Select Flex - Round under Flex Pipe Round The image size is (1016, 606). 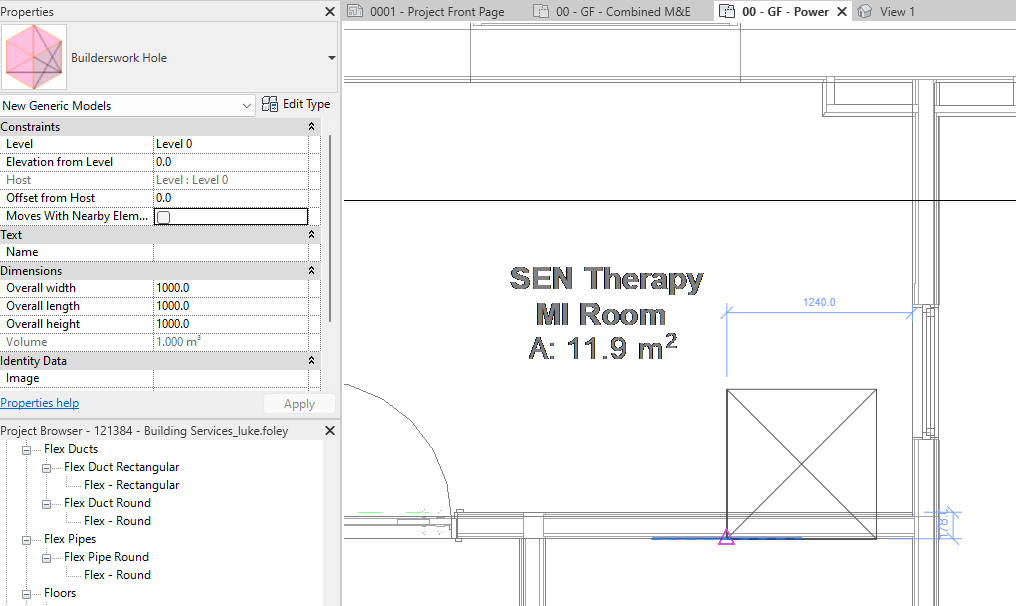[117, 575]
